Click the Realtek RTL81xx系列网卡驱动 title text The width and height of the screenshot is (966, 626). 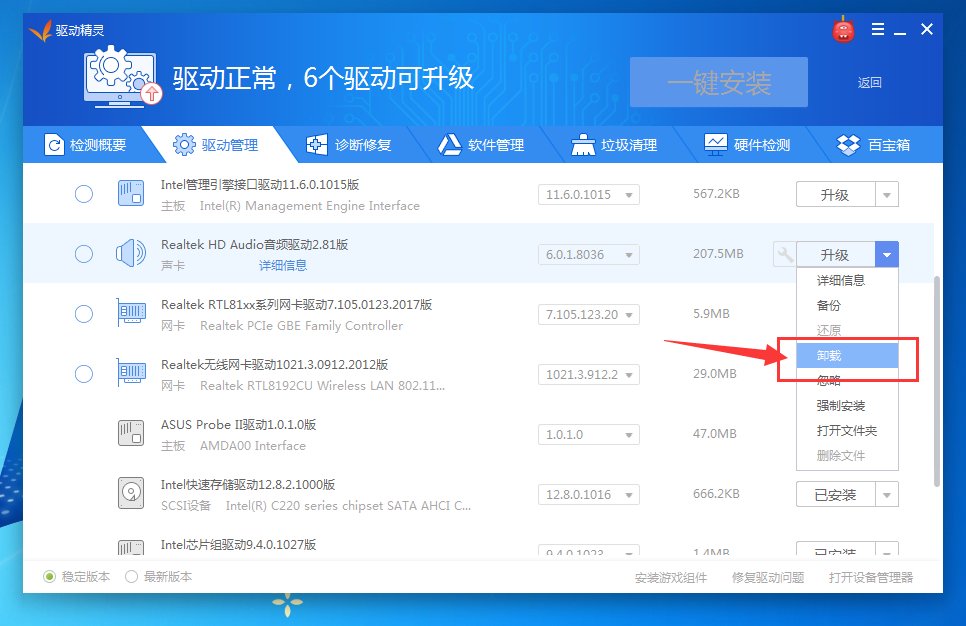(x=296, y=305)
